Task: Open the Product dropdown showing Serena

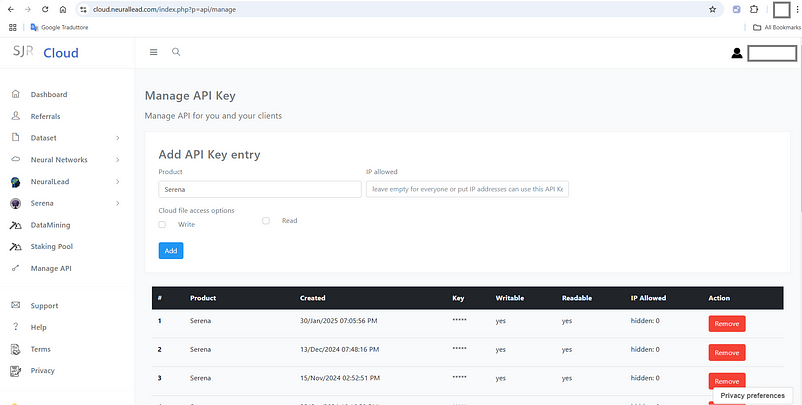Action: (260, 189)
